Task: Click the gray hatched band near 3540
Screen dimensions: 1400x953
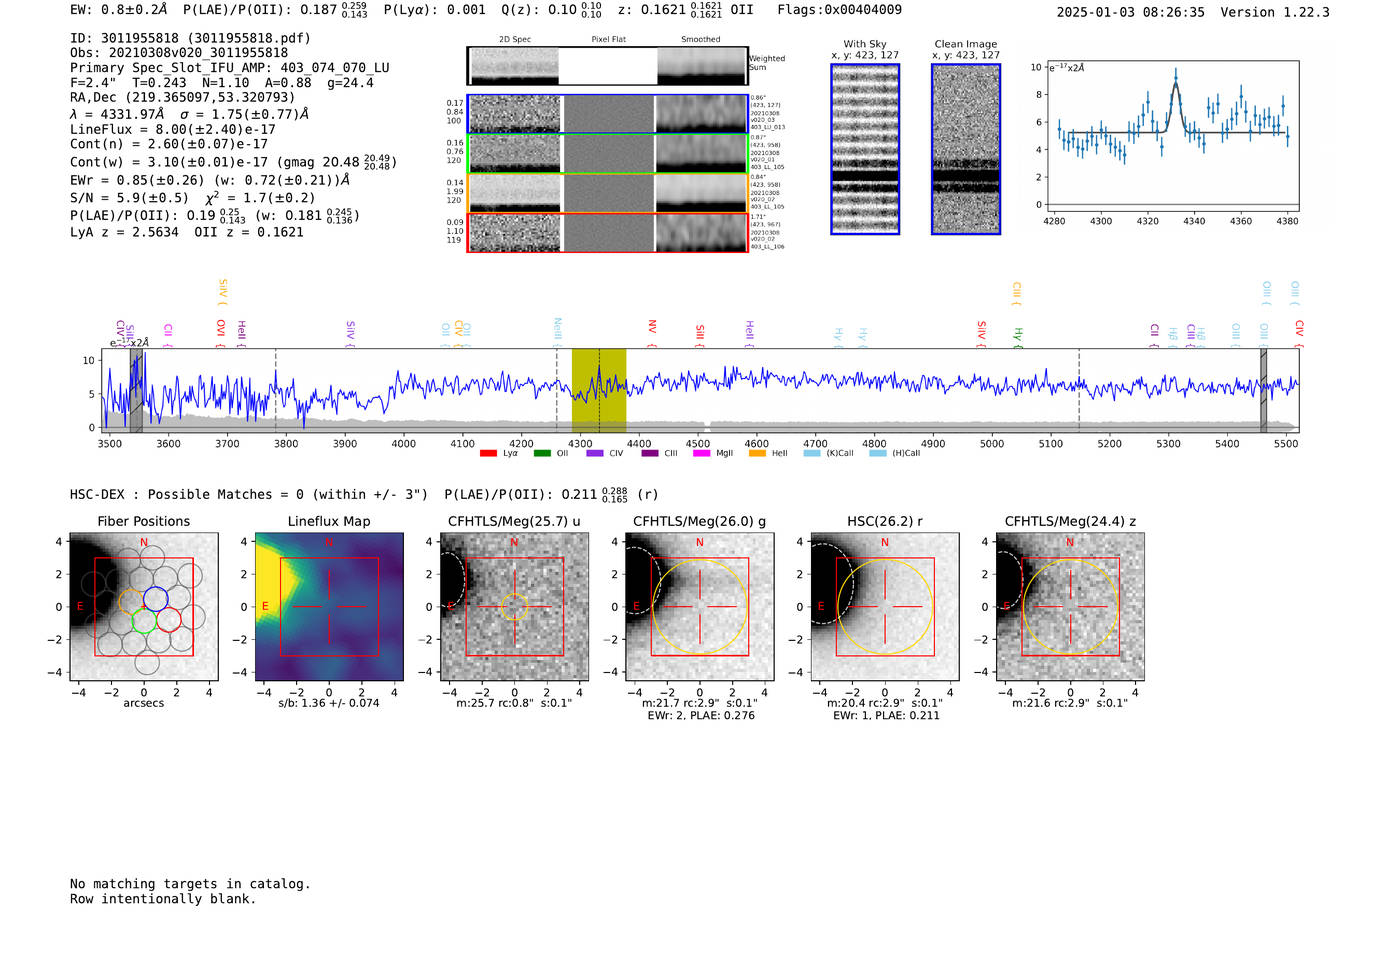Action: tap(136, 390)
